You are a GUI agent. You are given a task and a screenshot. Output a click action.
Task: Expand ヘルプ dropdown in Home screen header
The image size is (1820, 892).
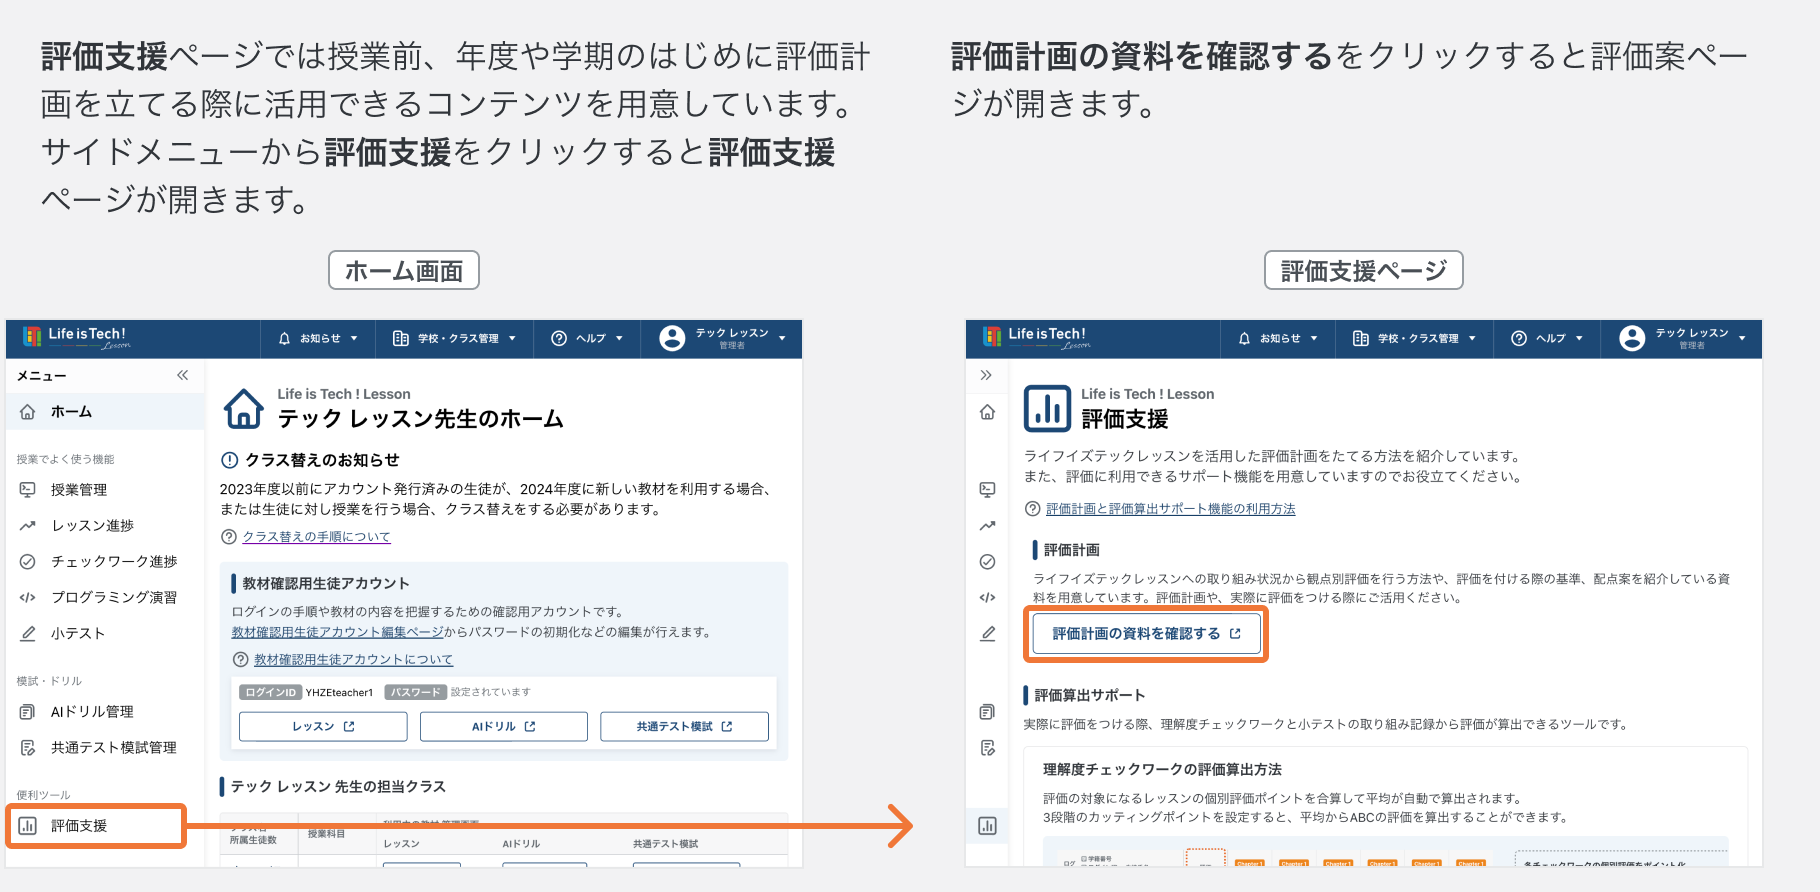[x=619, y=338]
